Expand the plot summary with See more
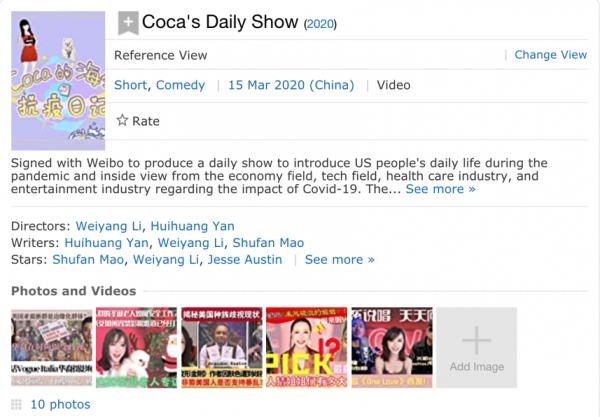Screen dimensions: 600x417 click(440, 189)
